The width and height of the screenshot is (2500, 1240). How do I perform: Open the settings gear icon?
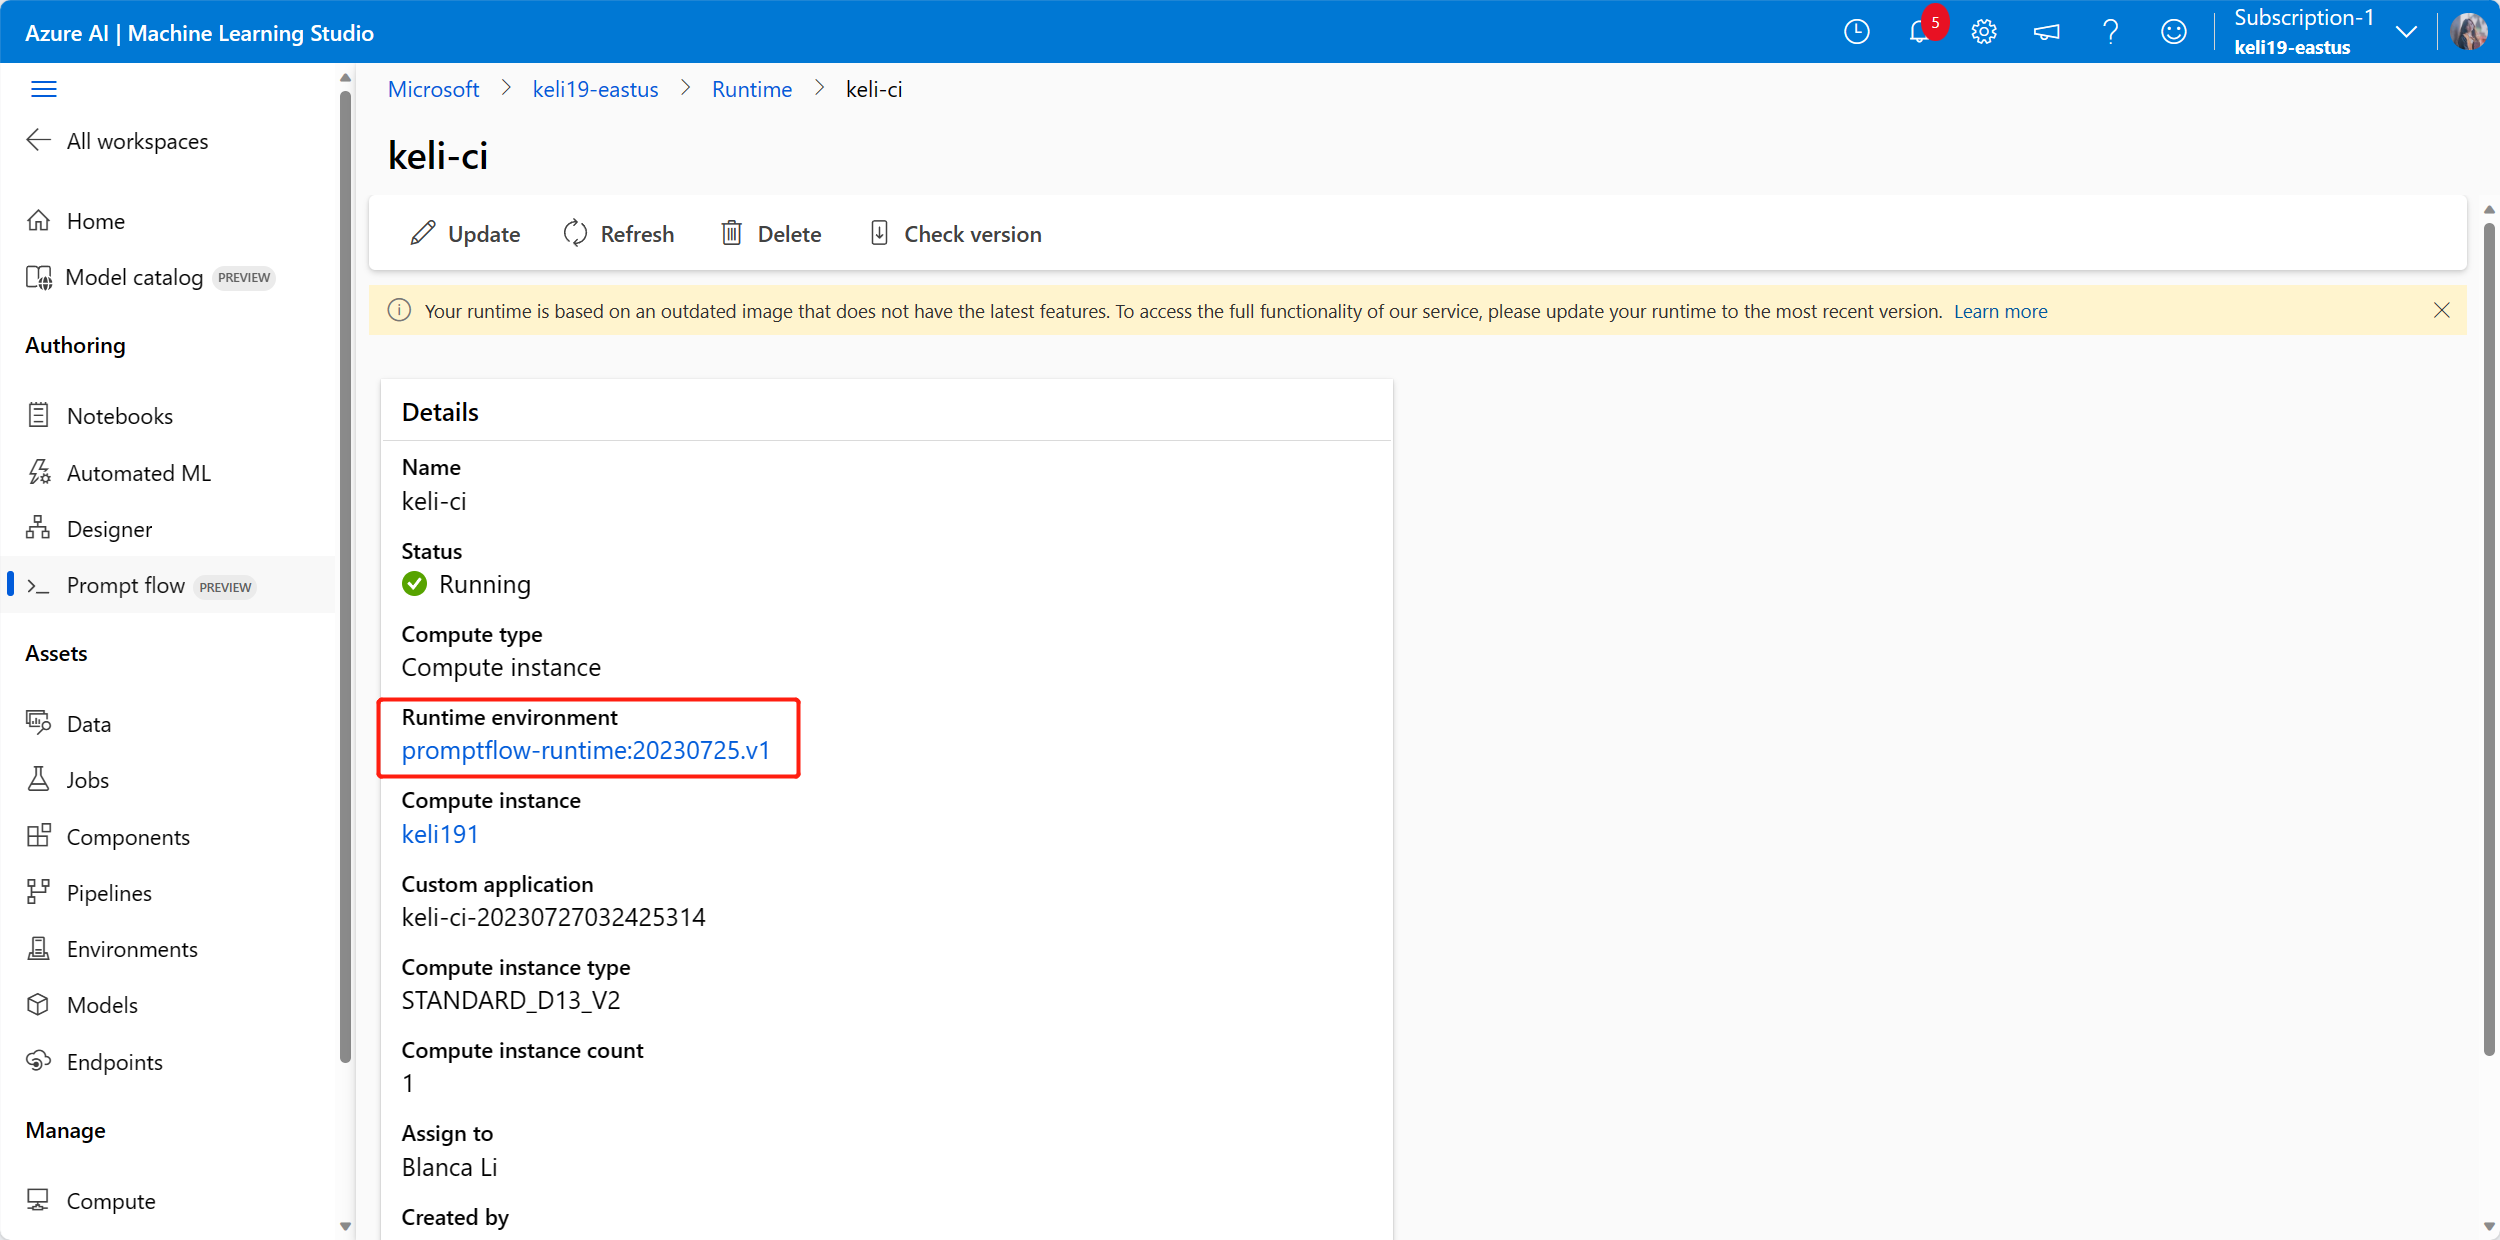1984,32
